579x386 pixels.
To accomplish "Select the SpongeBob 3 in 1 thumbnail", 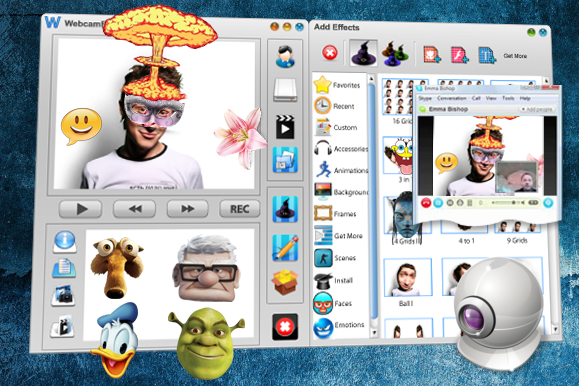I will coord(399,155).
